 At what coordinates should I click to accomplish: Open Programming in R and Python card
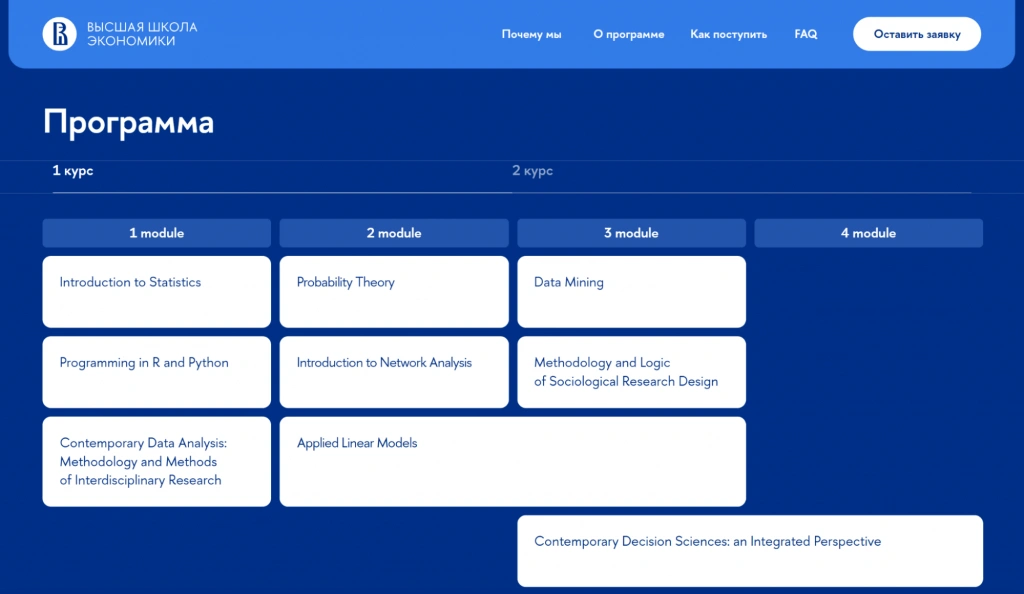[x=156, y=371]
